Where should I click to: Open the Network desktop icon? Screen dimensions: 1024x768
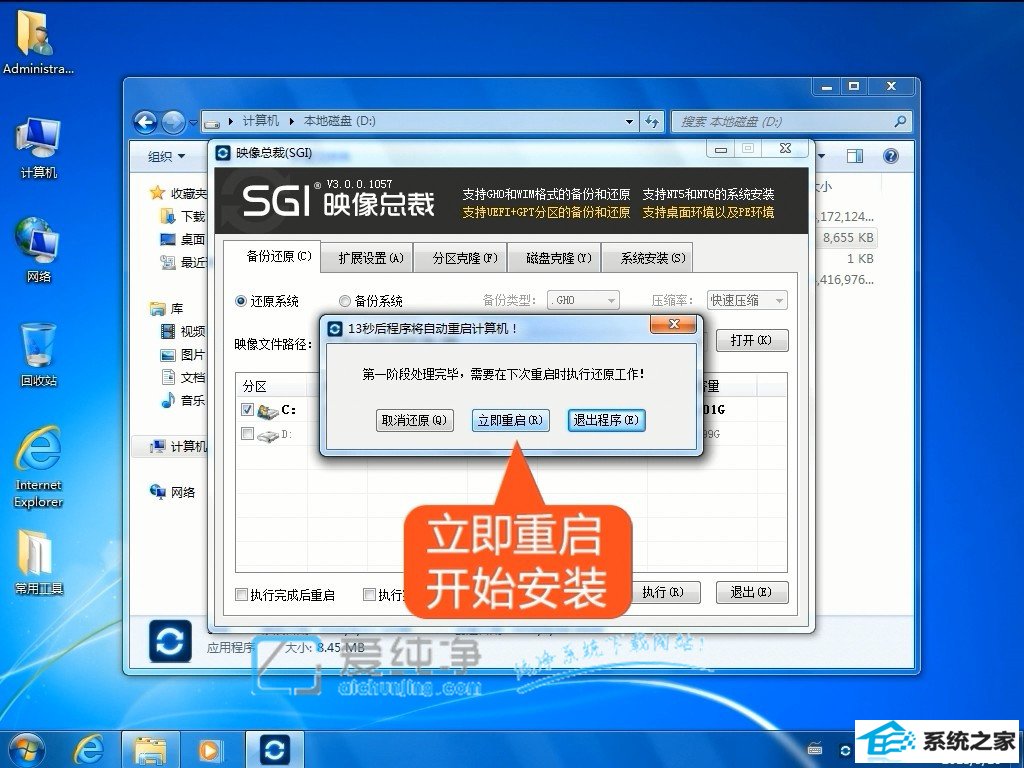tap(38, 245)
